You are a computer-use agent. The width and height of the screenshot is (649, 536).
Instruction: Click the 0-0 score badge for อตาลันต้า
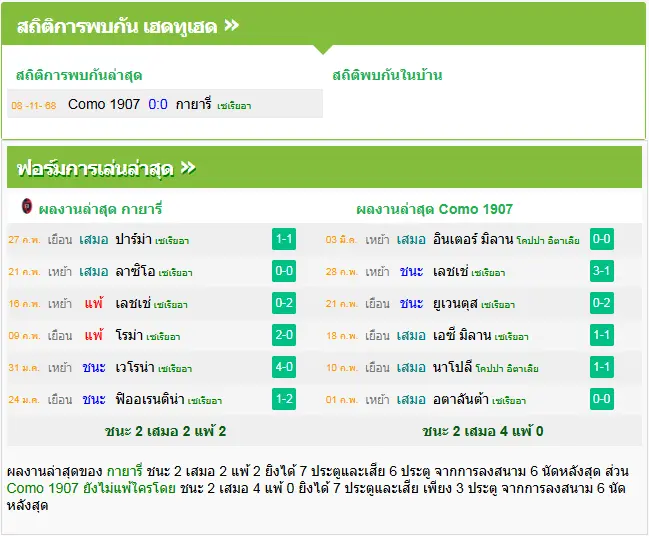point(602,399)
